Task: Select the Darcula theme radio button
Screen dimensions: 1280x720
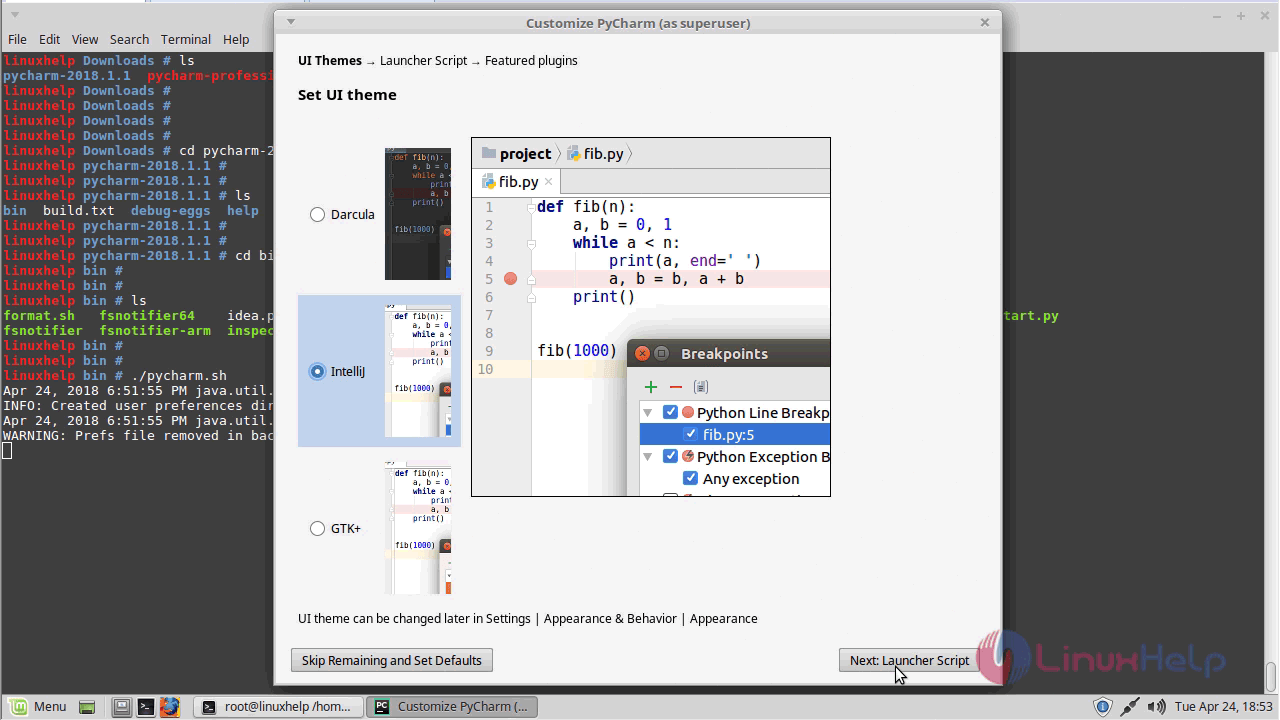Action: tap(318, 214)
